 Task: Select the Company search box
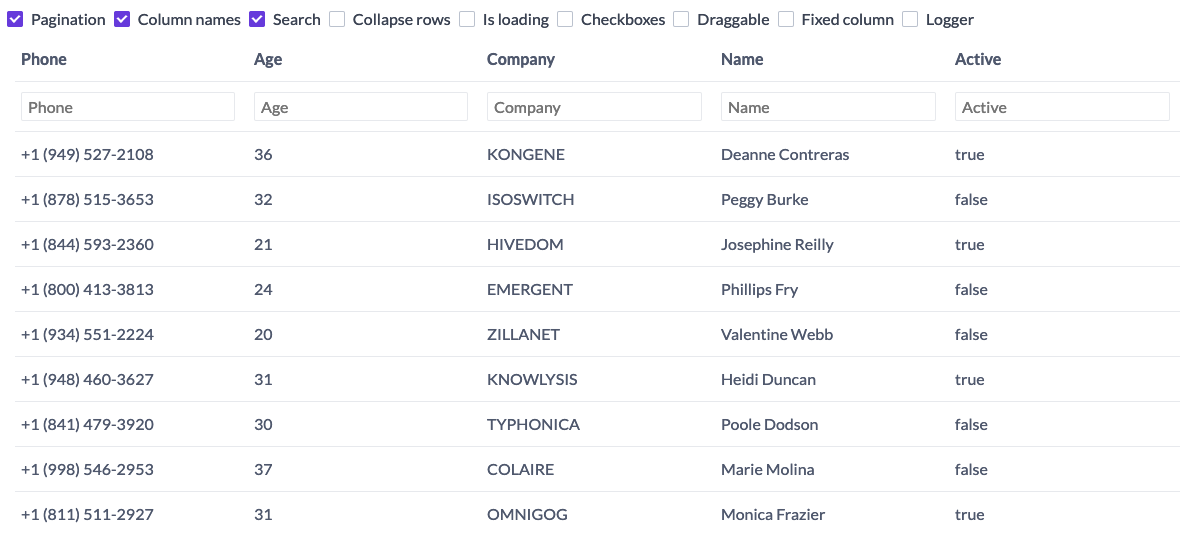(x=595, y=107)
